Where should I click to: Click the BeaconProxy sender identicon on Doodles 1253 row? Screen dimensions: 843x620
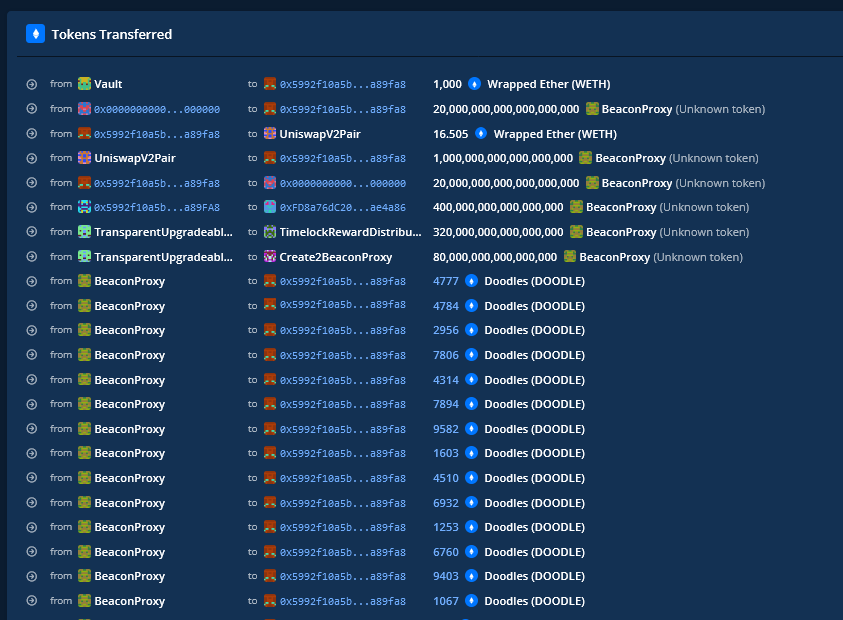pos(84,527)
